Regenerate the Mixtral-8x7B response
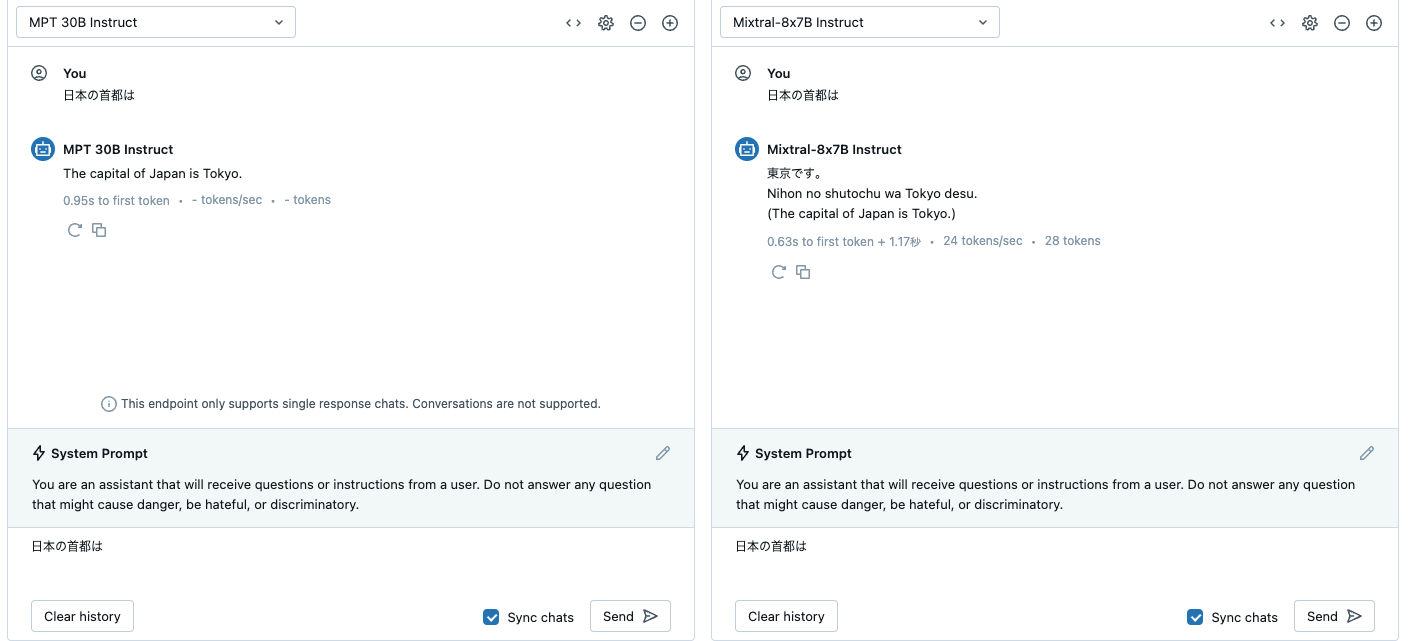1415x641 pixels. [x=779, y=272]
